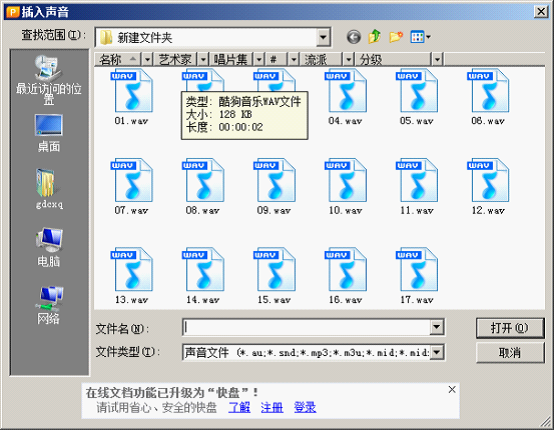This screenshot has height=431, width=554.
Task: Click the 取消 button
Action: [x=510, y=352]
